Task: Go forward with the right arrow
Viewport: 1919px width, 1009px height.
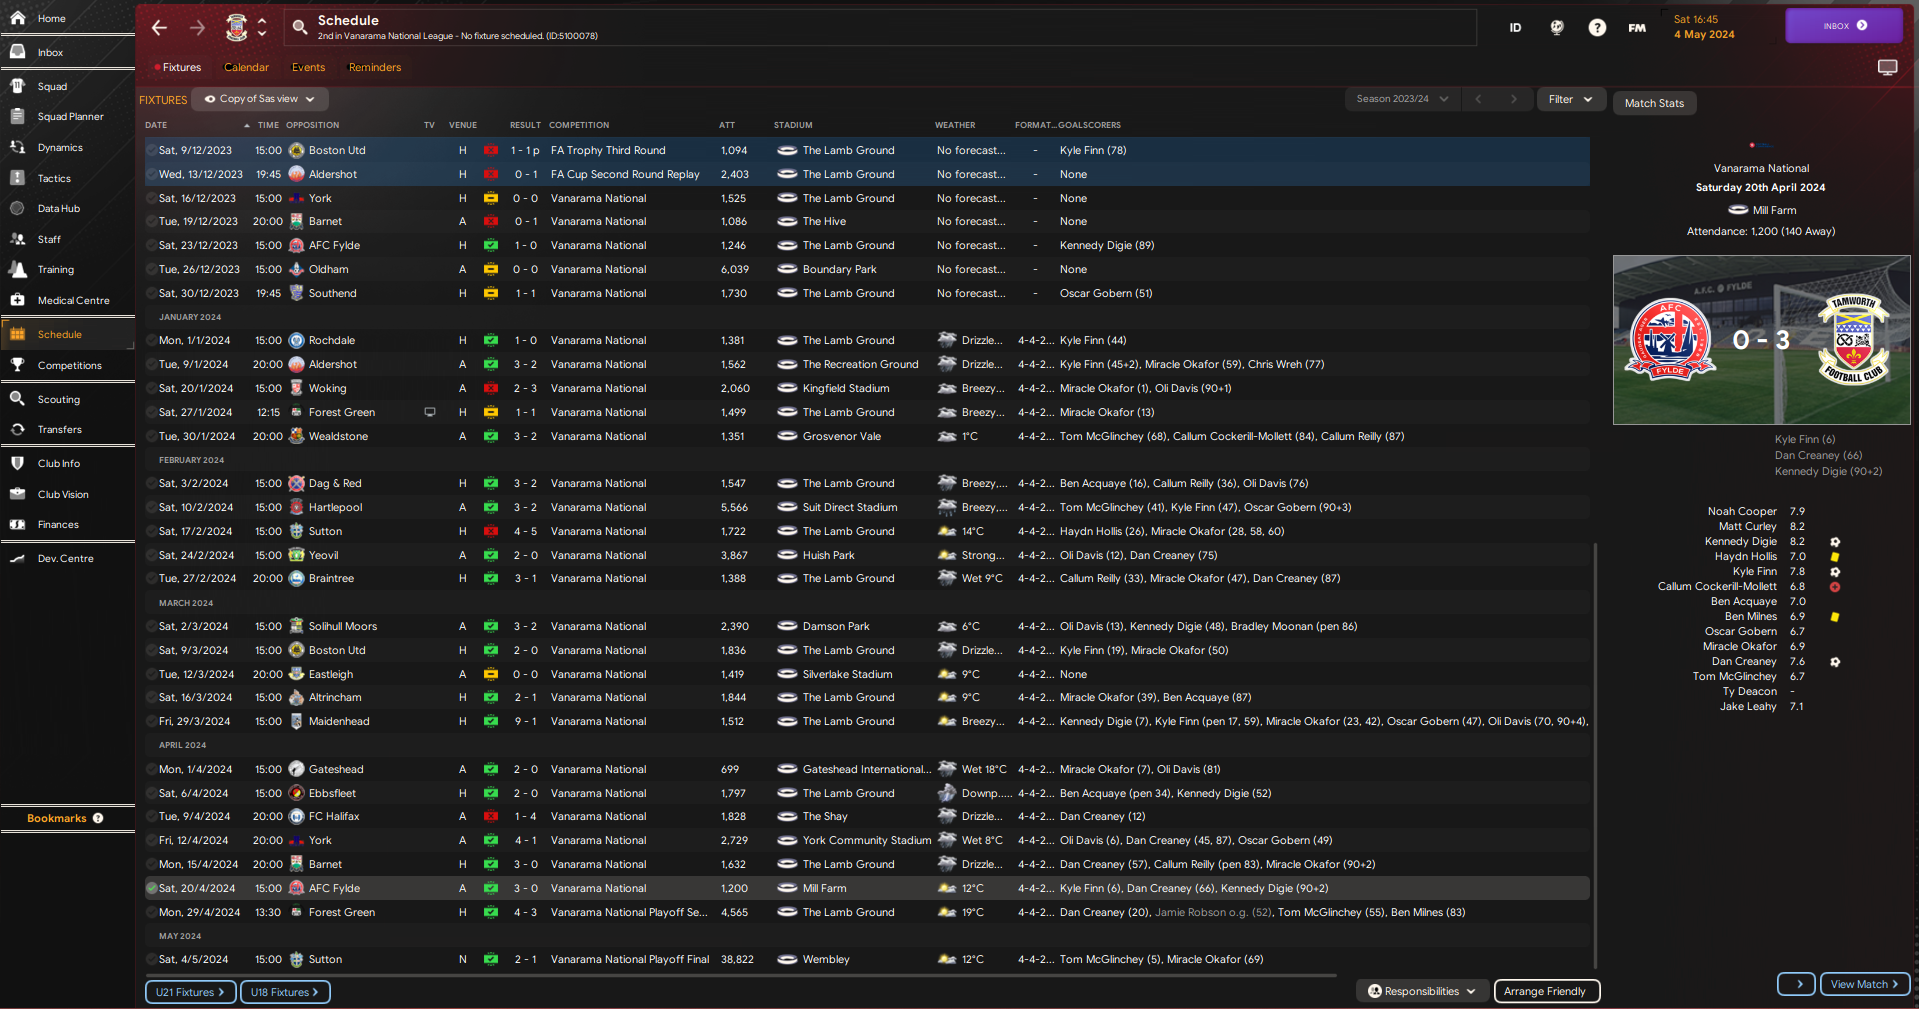Action: (x=197, y=28)
